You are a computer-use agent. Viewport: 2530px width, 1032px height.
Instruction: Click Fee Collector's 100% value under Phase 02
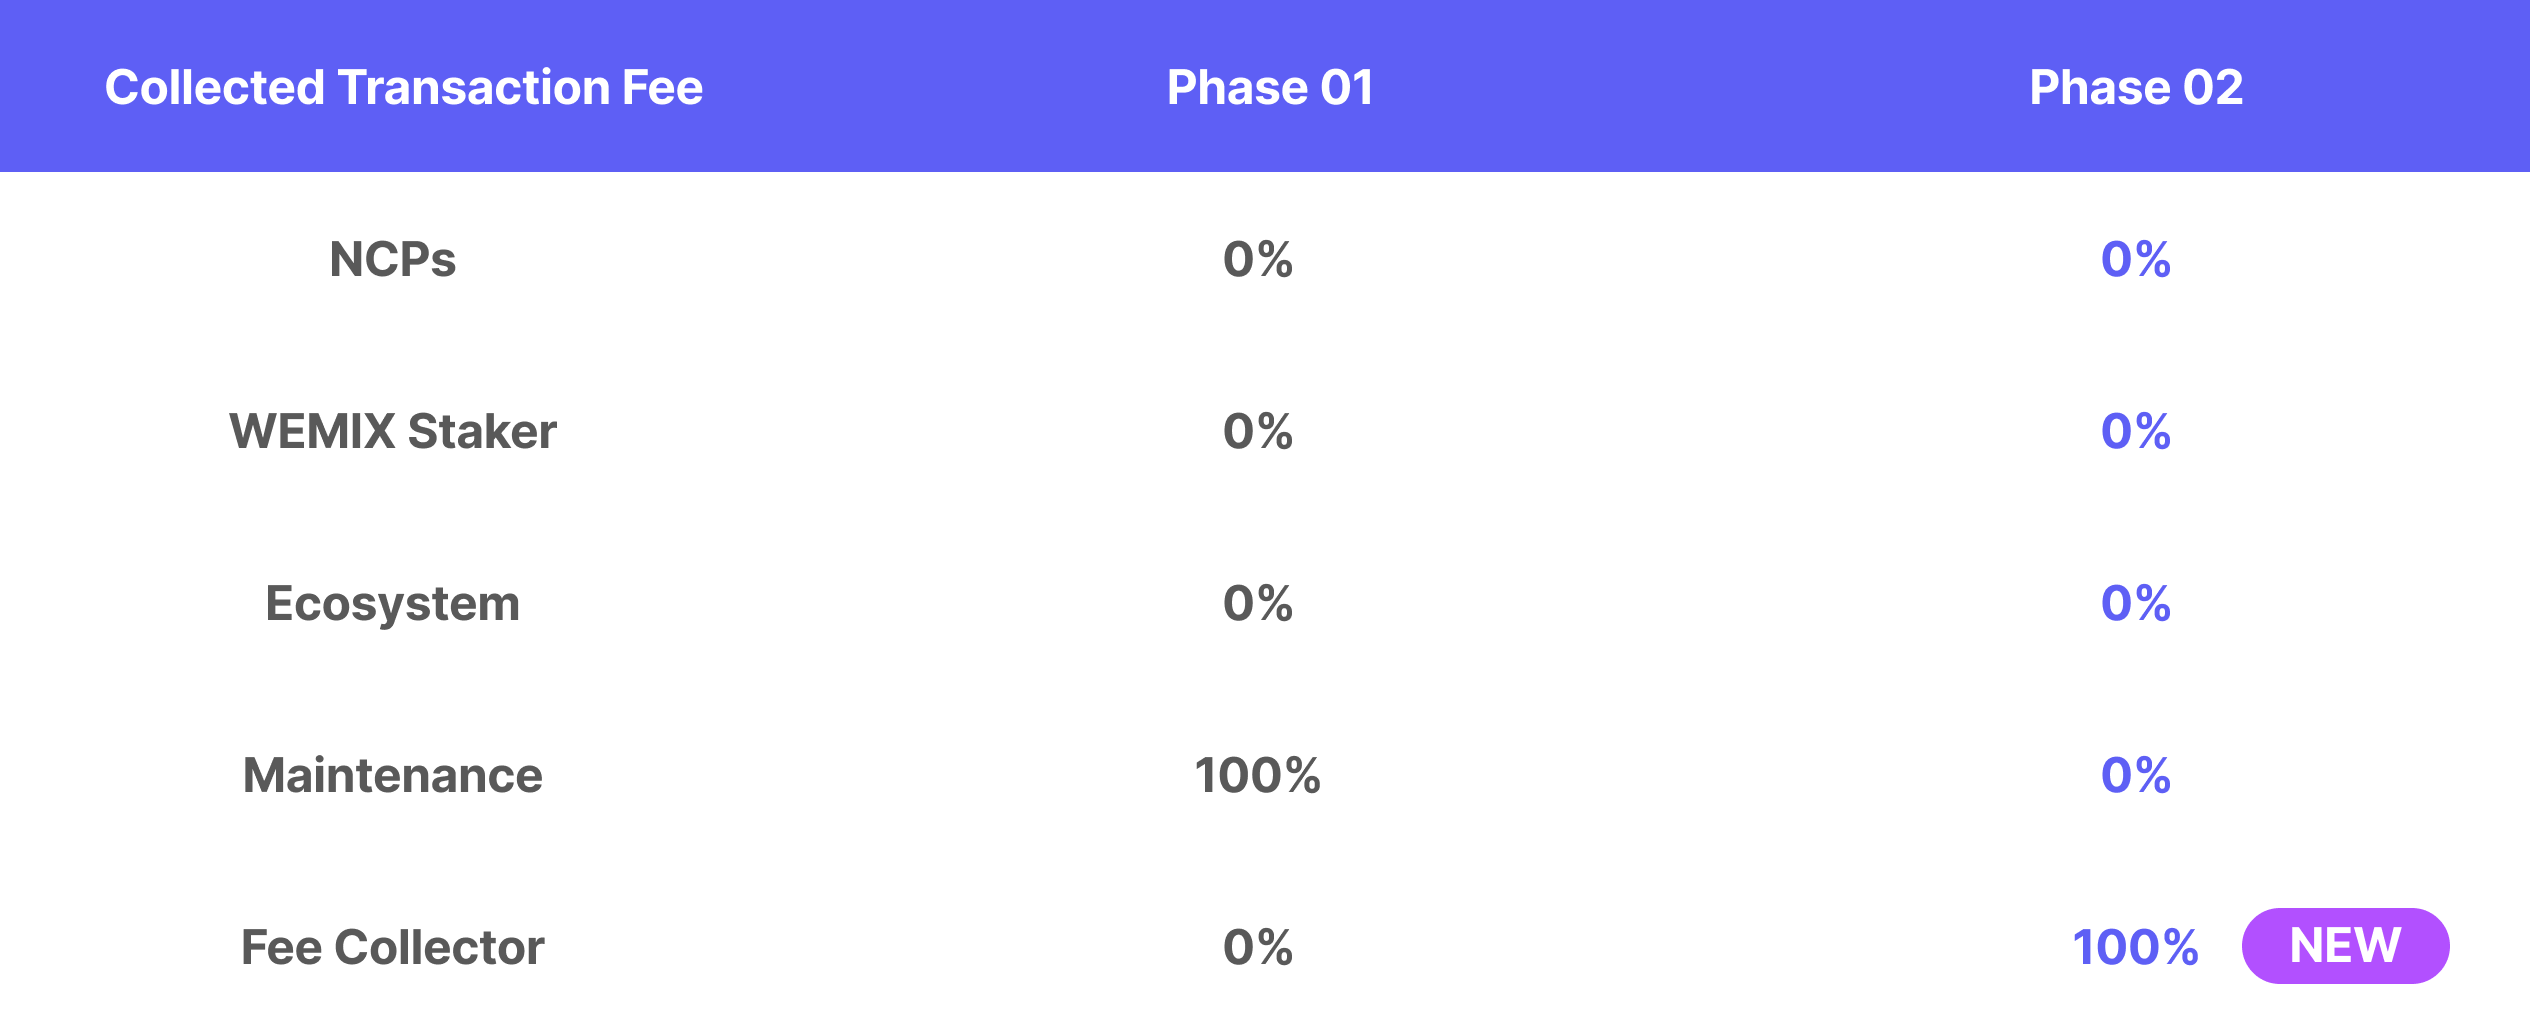click(2135, 948)
